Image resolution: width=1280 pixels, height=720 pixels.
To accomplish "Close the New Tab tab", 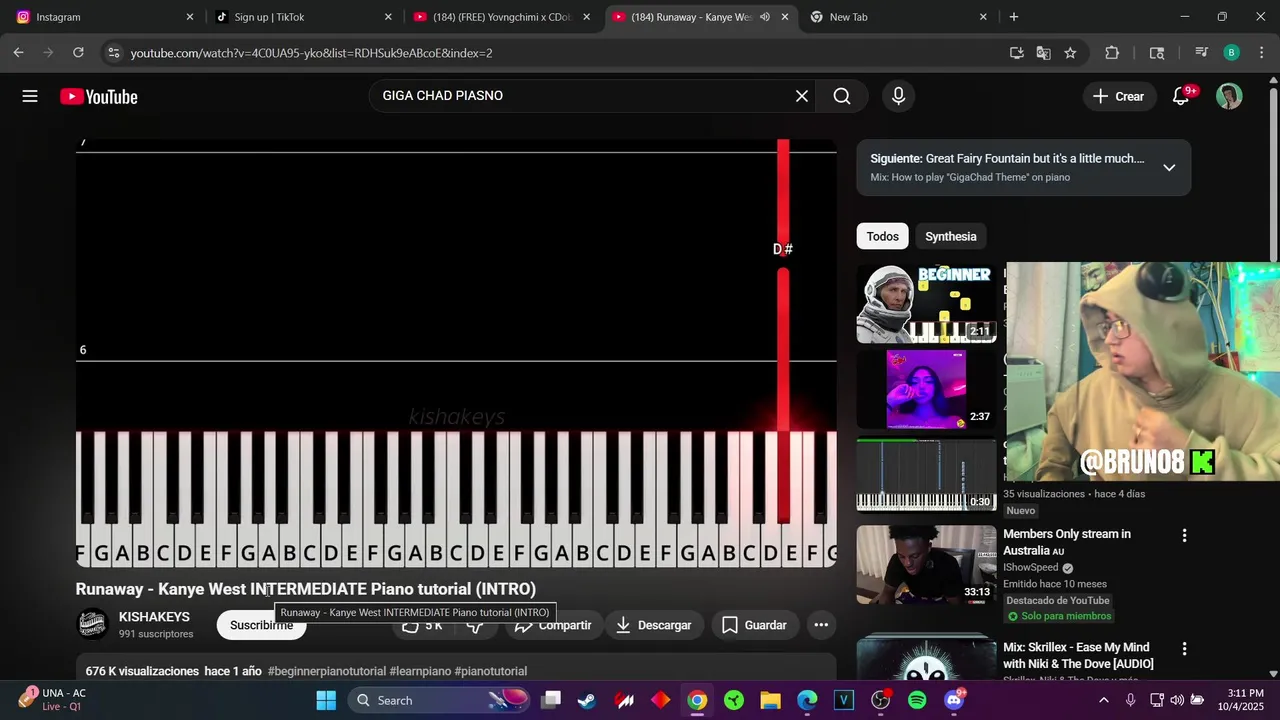I will tap(983, 17).
